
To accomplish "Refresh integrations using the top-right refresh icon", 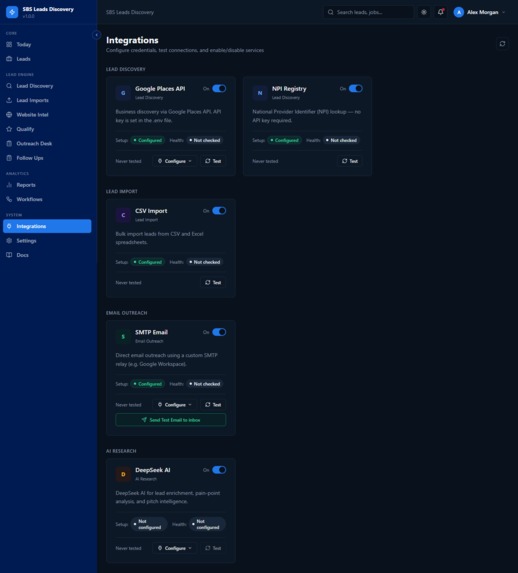I will click(503, 44).
